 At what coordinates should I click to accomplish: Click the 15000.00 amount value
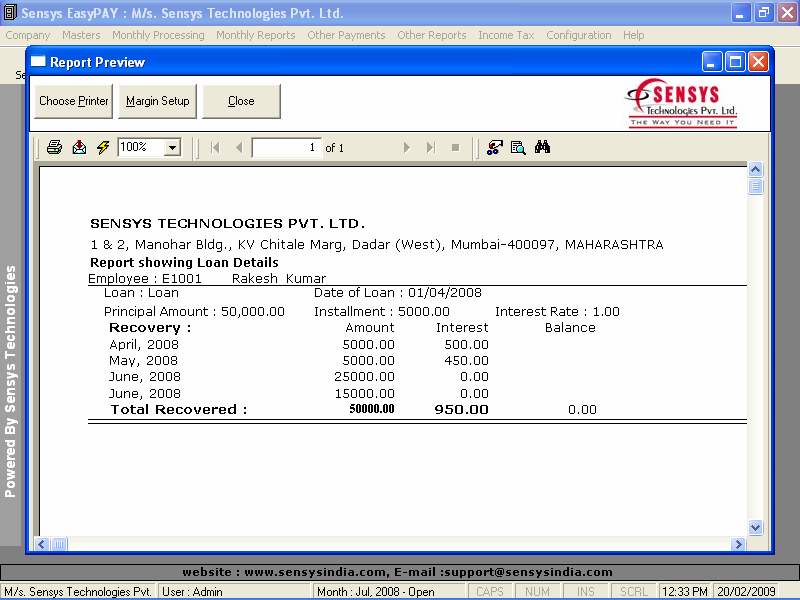pos(364,394)
